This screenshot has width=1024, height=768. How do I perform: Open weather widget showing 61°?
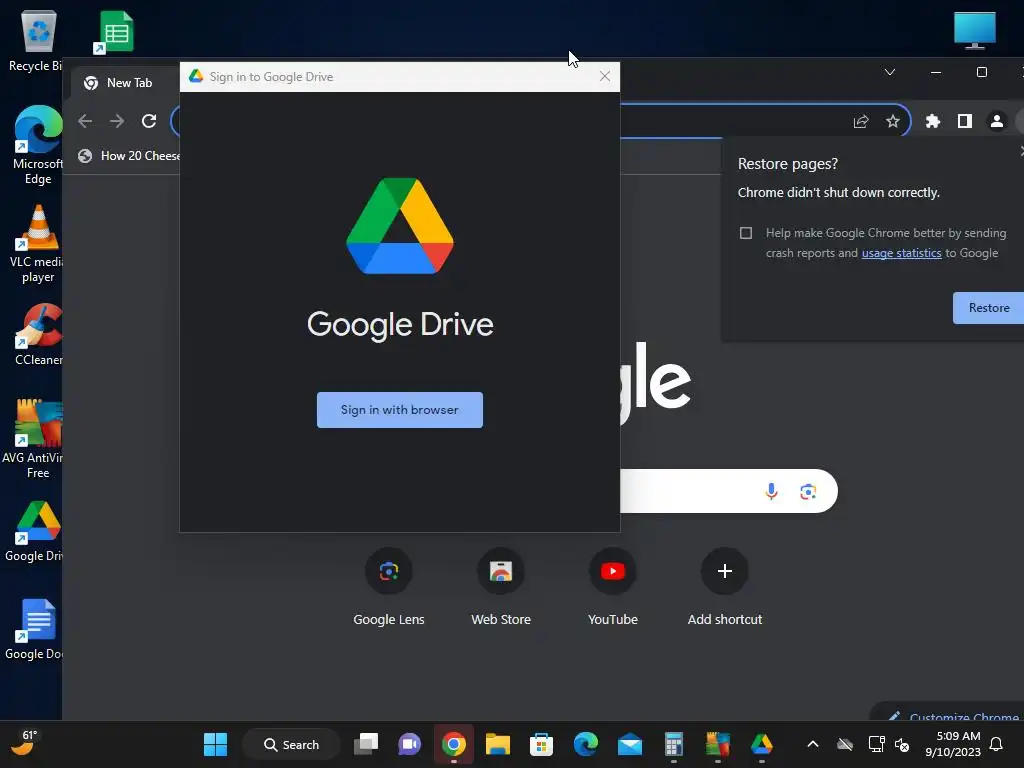point(24,744)
